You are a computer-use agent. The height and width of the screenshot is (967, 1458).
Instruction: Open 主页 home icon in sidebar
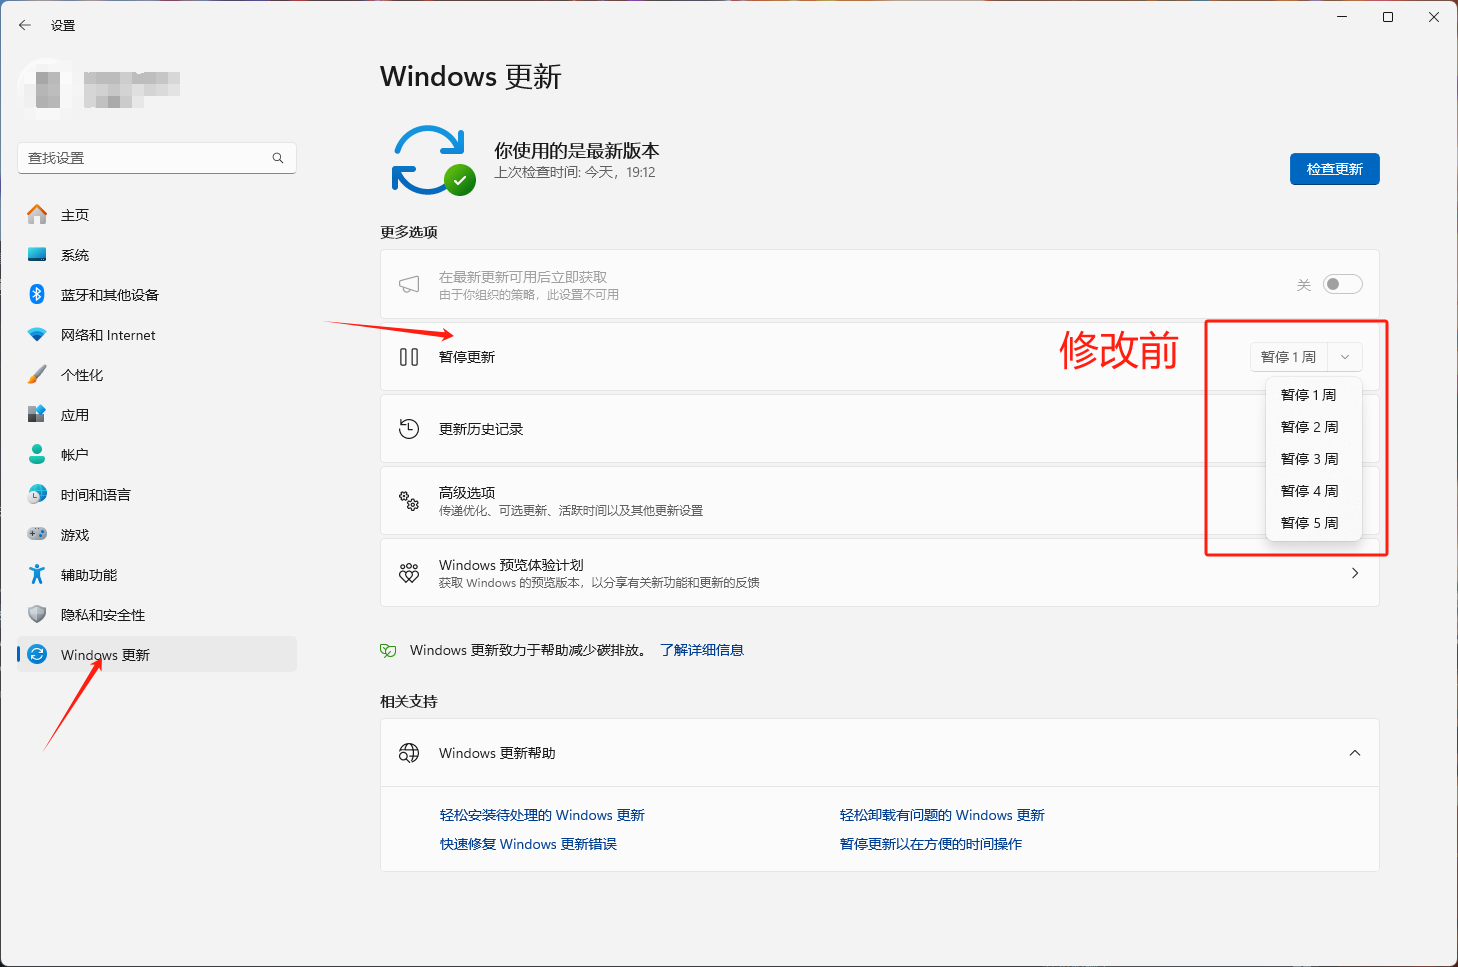pyautogui.click(x=37, y=214)
